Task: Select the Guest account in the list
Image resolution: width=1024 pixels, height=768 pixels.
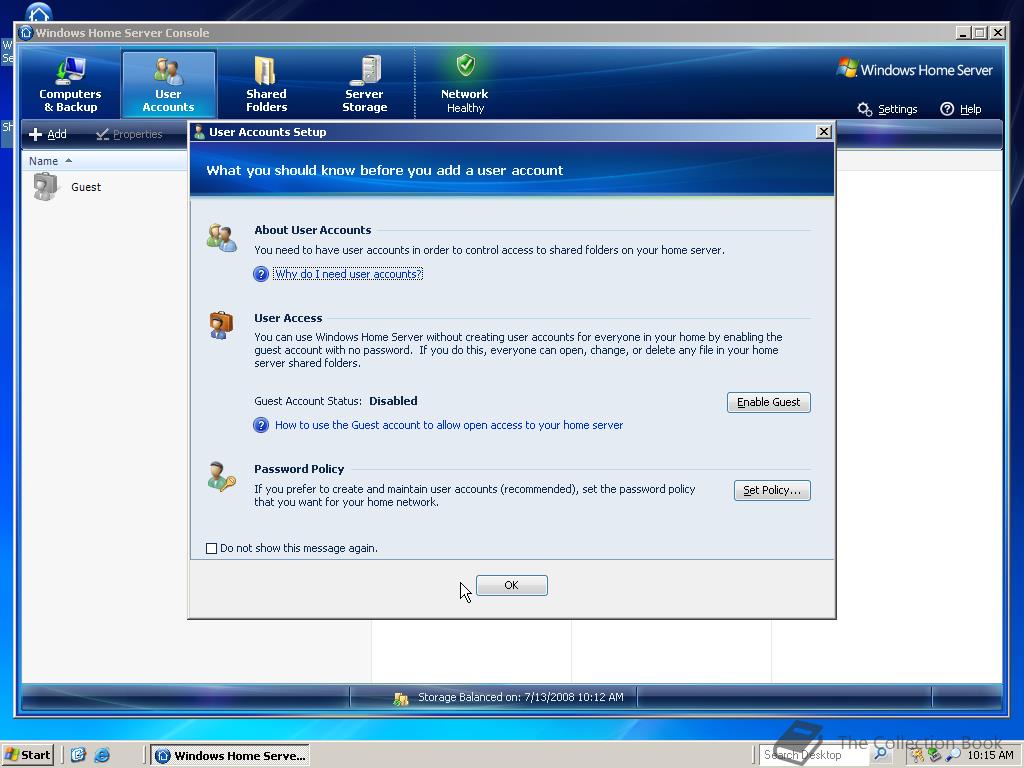Action: (x=86, y=187)
